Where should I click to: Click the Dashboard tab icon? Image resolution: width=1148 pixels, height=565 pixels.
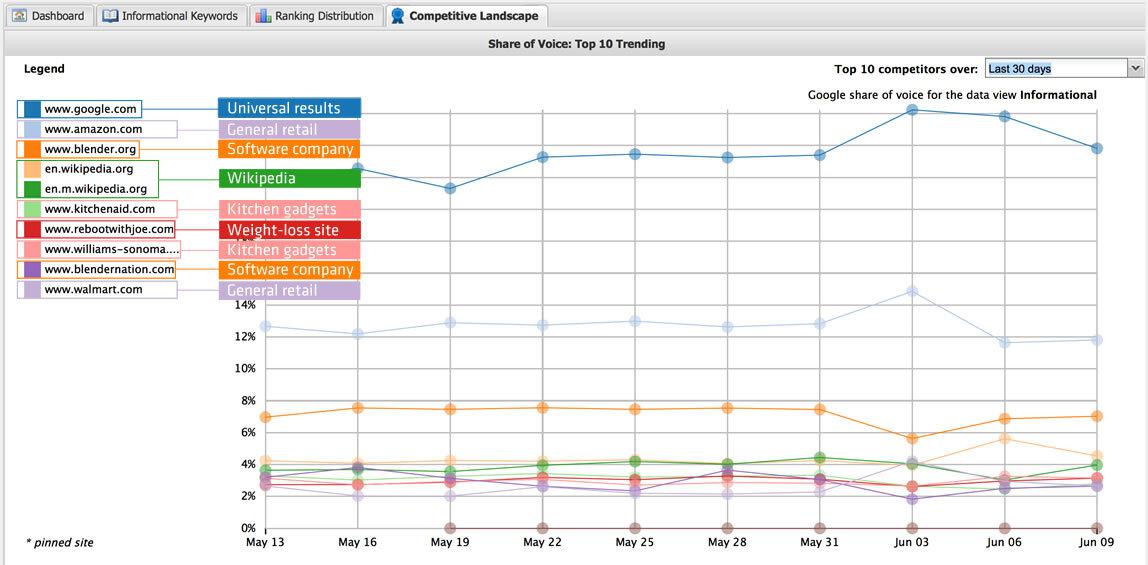(x=19, y=16)
